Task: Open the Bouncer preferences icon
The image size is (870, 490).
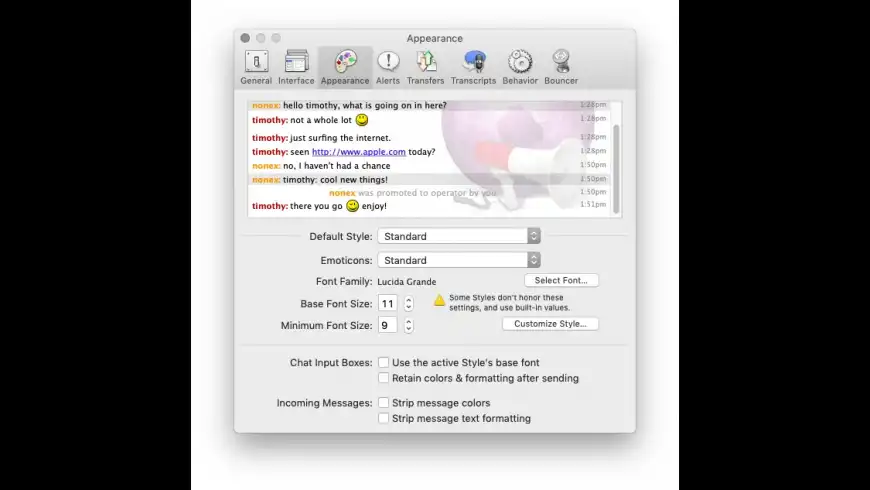Action: 561,67
